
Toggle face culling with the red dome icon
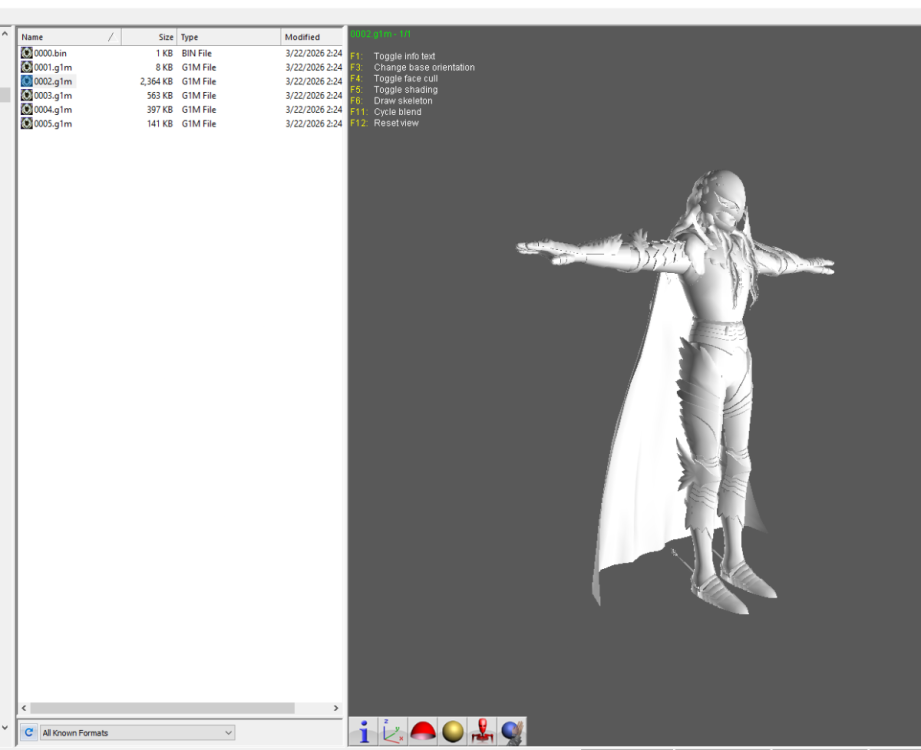(x=423, y=731)
